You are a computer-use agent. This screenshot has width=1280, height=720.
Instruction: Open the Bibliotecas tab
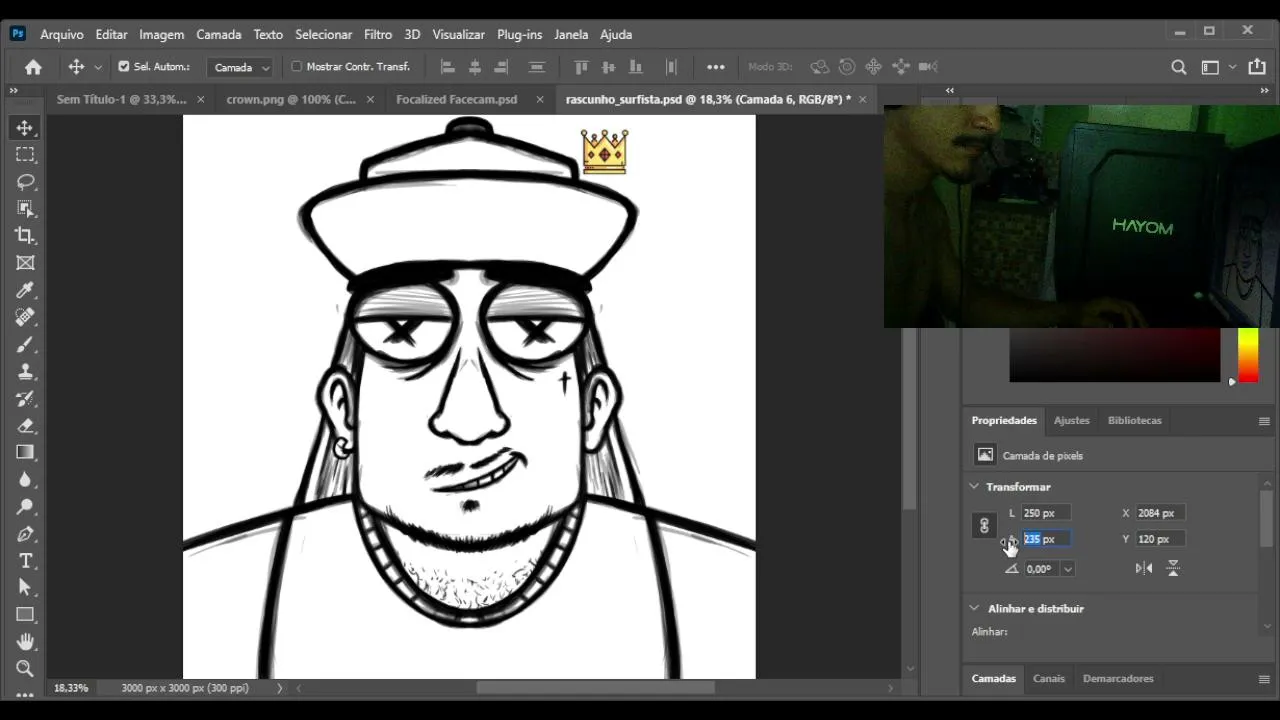[1135, 420]
